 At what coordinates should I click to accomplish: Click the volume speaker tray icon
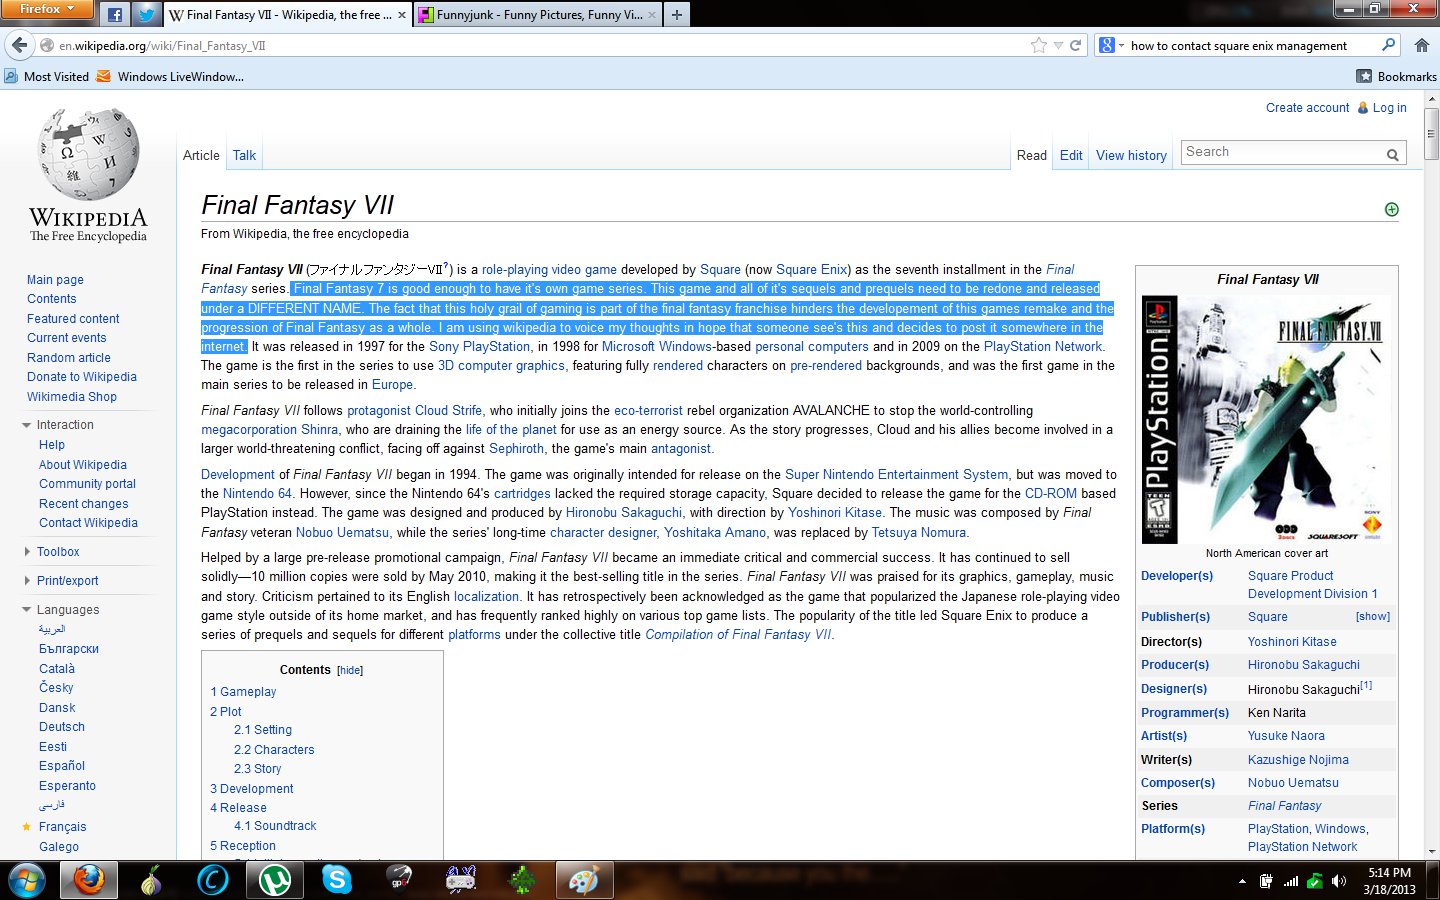coord(1339,881)
